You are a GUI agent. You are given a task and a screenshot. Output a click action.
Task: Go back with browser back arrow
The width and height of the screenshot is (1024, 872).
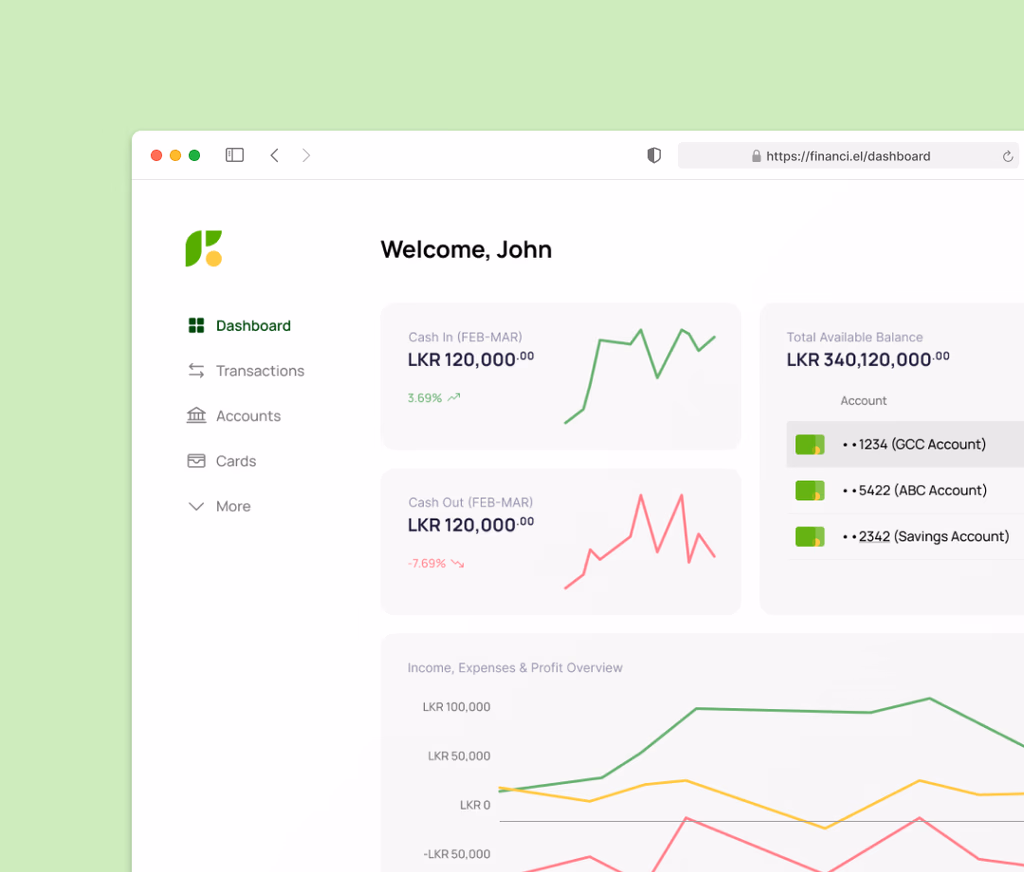pos(274,155)
